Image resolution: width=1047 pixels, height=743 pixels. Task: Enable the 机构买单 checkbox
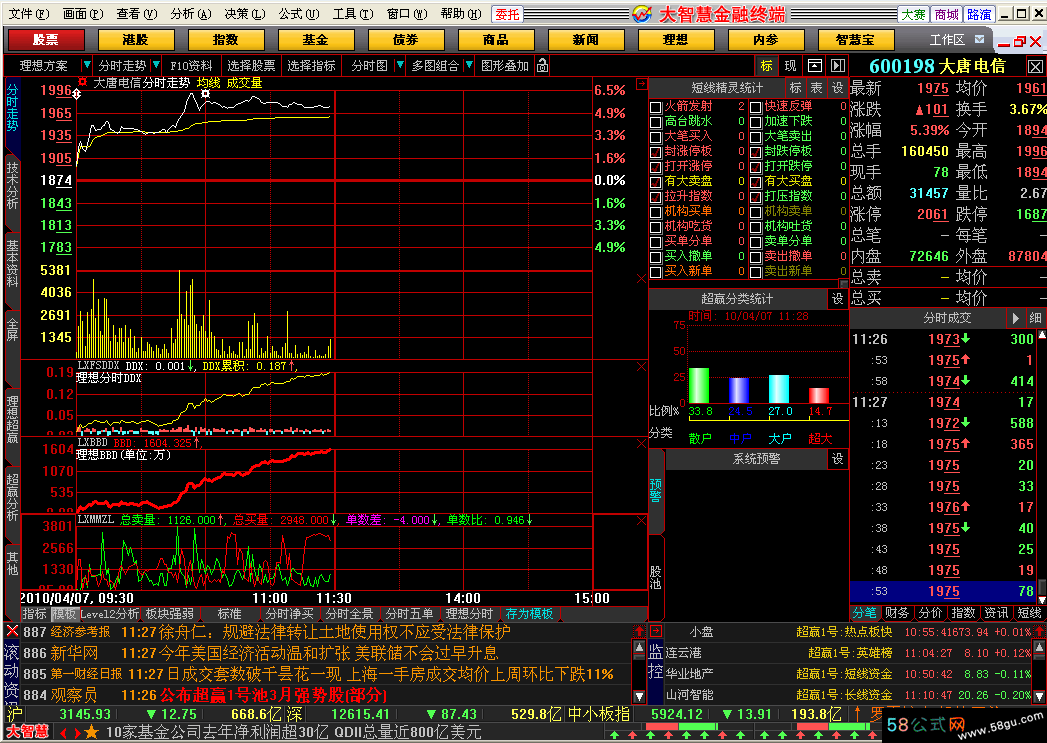click(x=656, y=212)
